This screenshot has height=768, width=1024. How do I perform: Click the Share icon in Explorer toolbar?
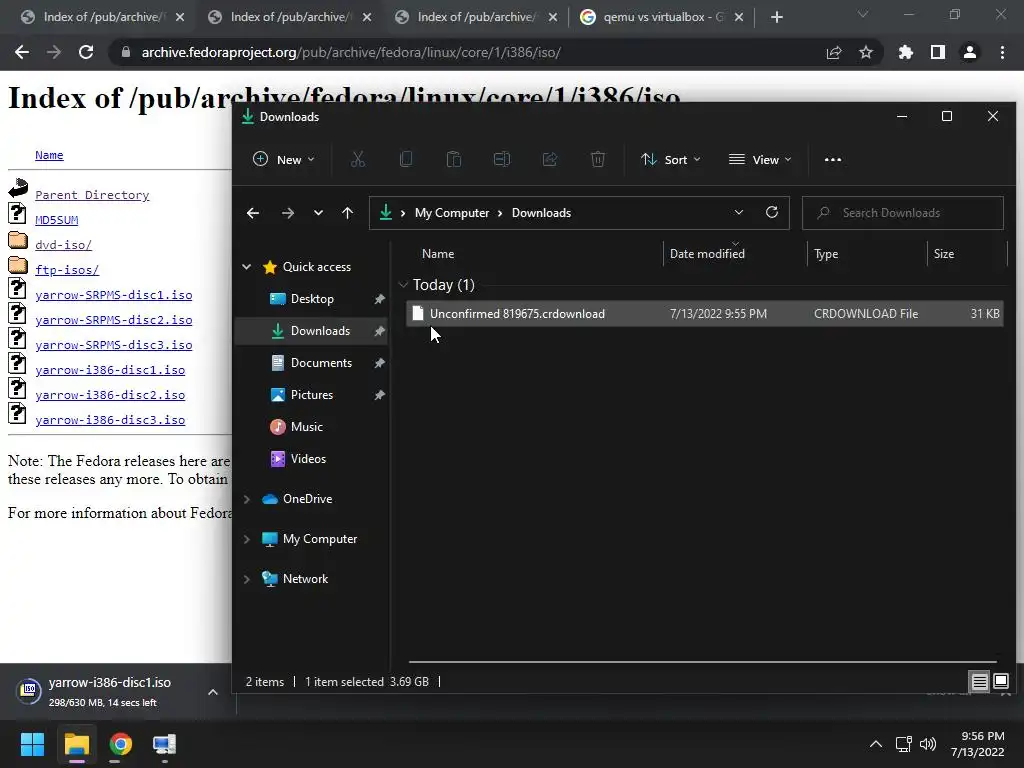pos(550,159)
